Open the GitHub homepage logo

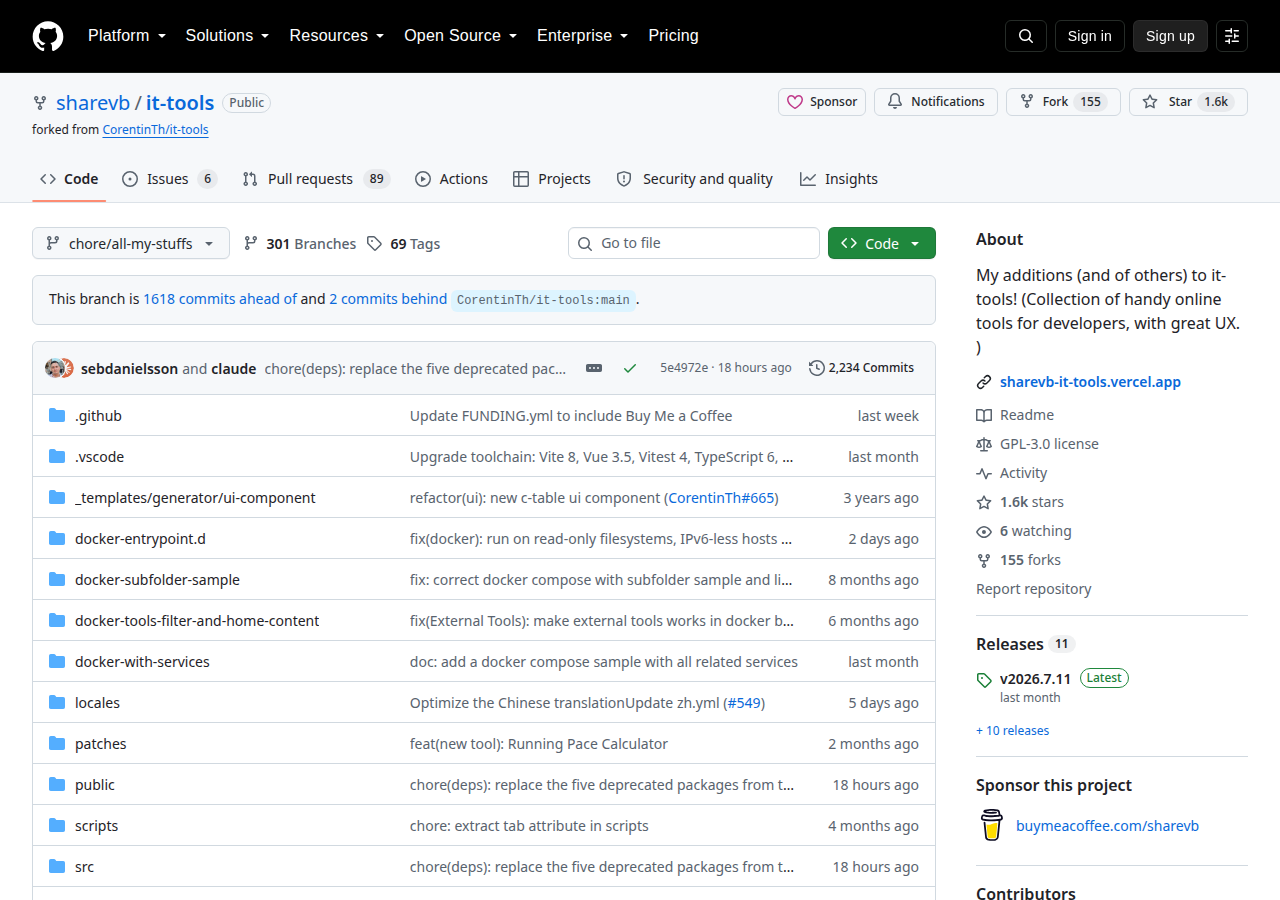[48, 36]
